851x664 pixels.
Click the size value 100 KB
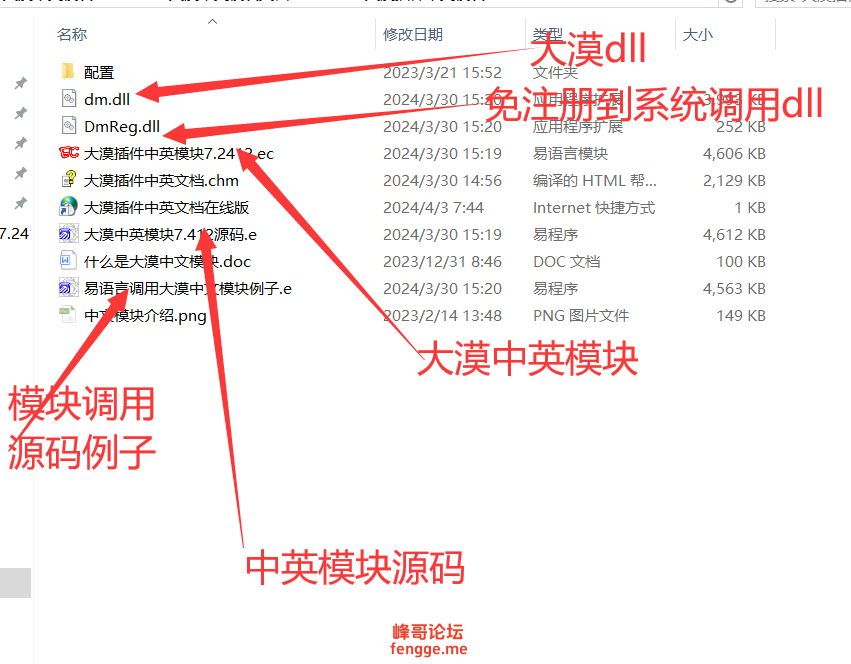(741, 262)
